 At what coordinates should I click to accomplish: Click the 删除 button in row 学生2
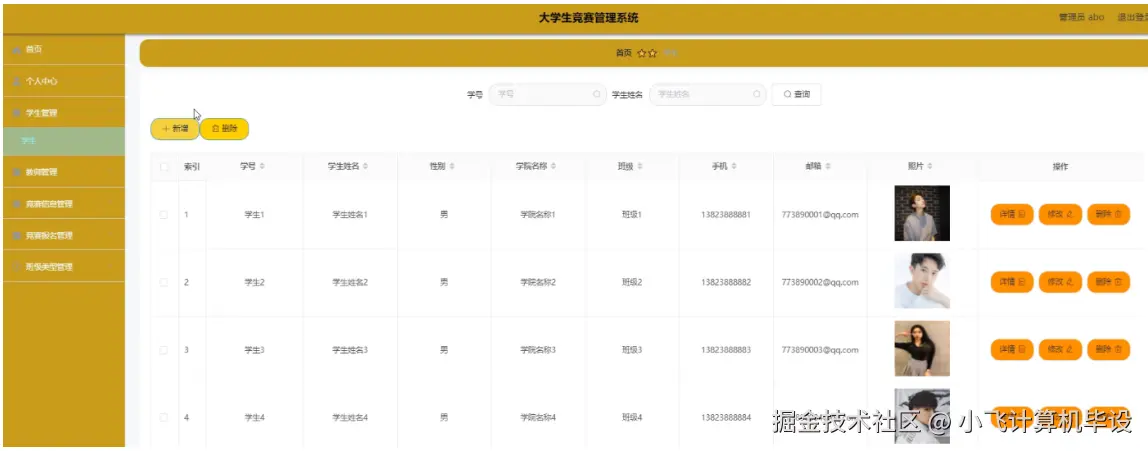click(x=1108, y=282)
